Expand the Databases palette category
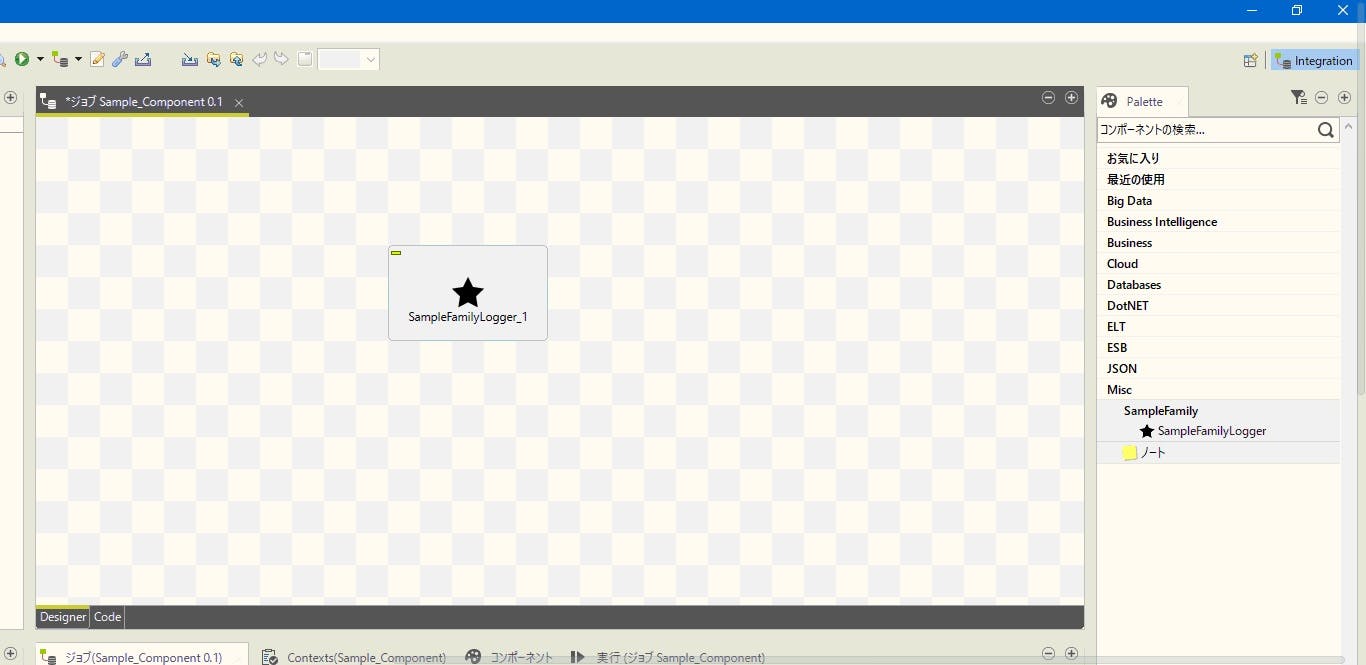1366x665 pixels. pos(1218,284)
